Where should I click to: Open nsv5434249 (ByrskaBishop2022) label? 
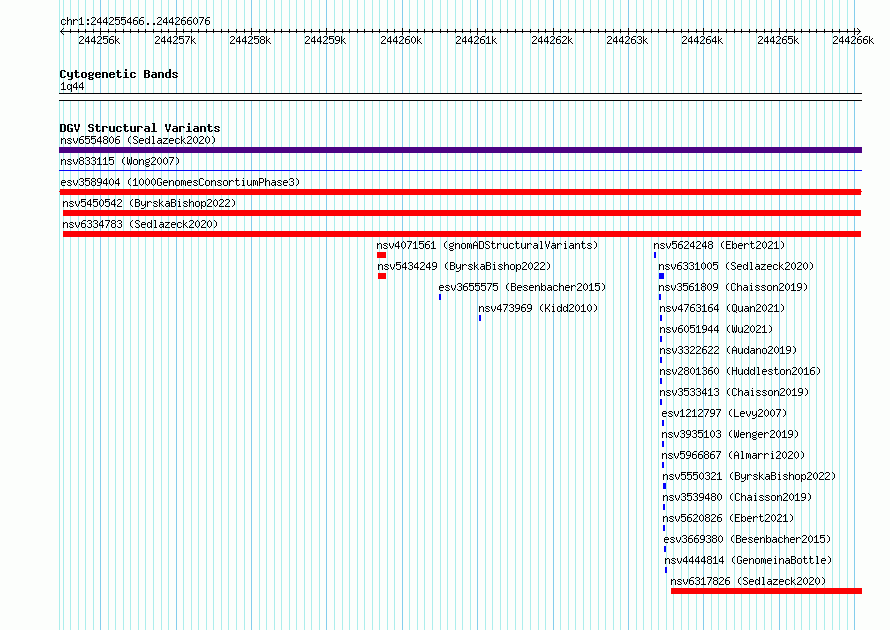pos(464,266)
